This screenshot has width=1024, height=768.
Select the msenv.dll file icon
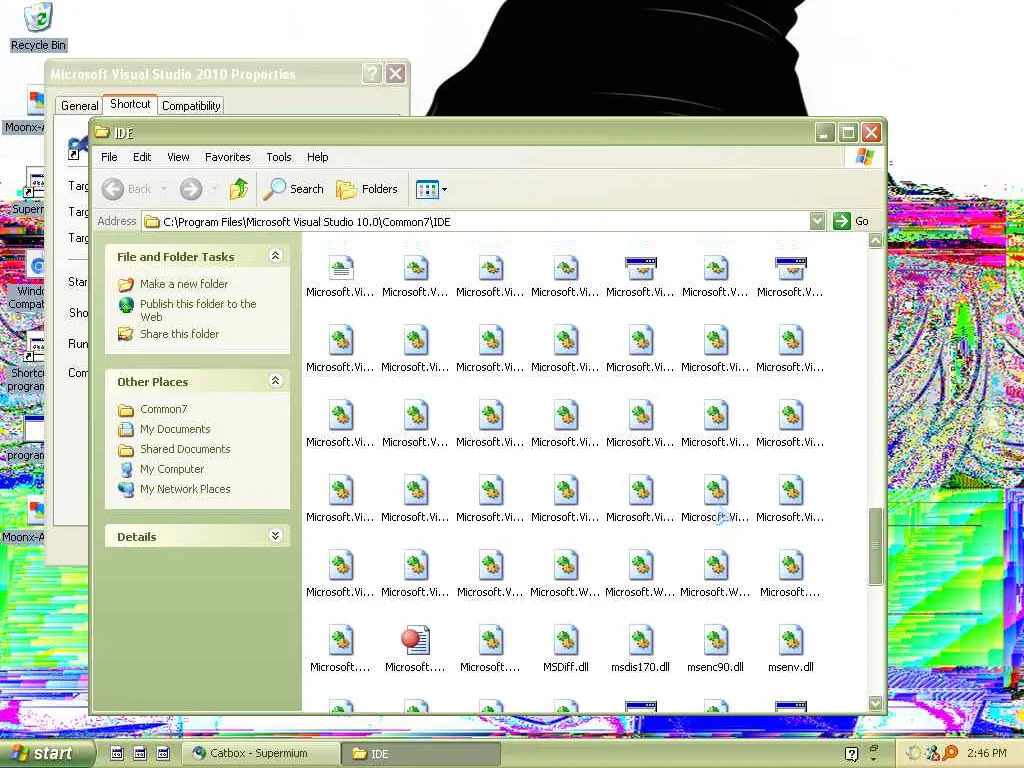coord(791,640)
